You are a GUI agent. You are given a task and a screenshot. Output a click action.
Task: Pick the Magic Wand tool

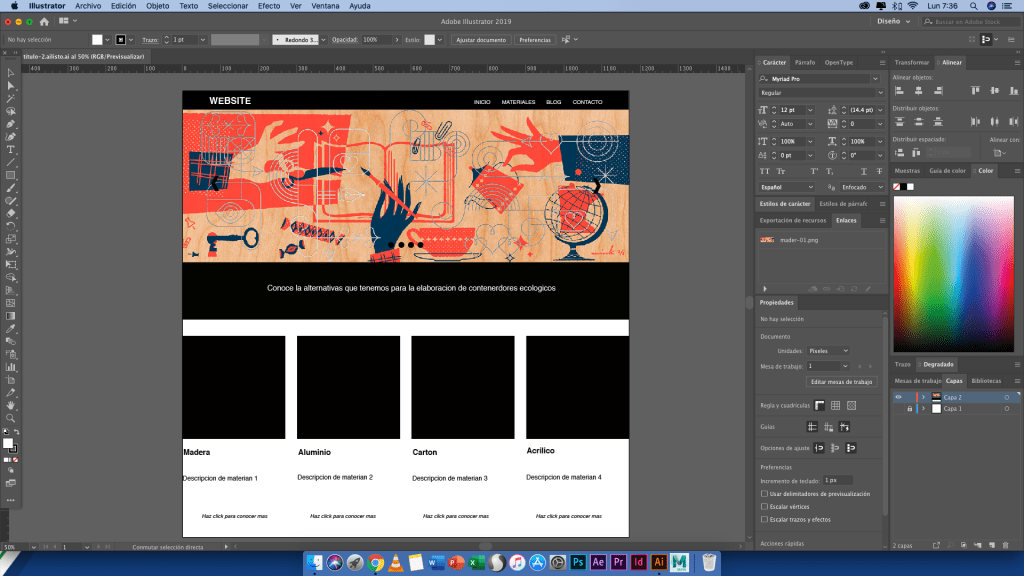pos(11,98)
